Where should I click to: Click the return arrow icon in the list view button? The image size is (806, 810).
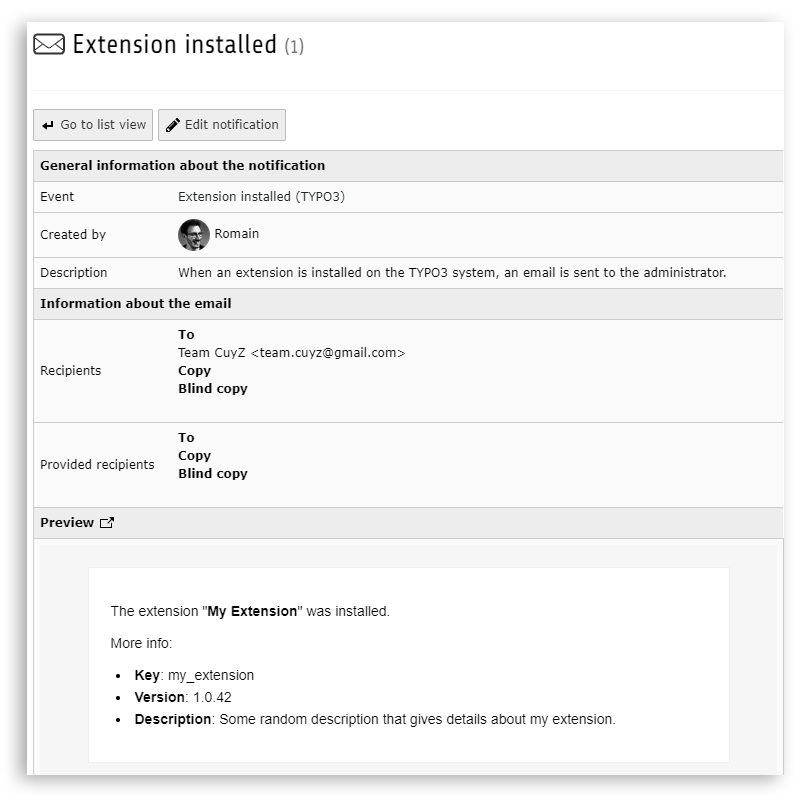point(48,125)
